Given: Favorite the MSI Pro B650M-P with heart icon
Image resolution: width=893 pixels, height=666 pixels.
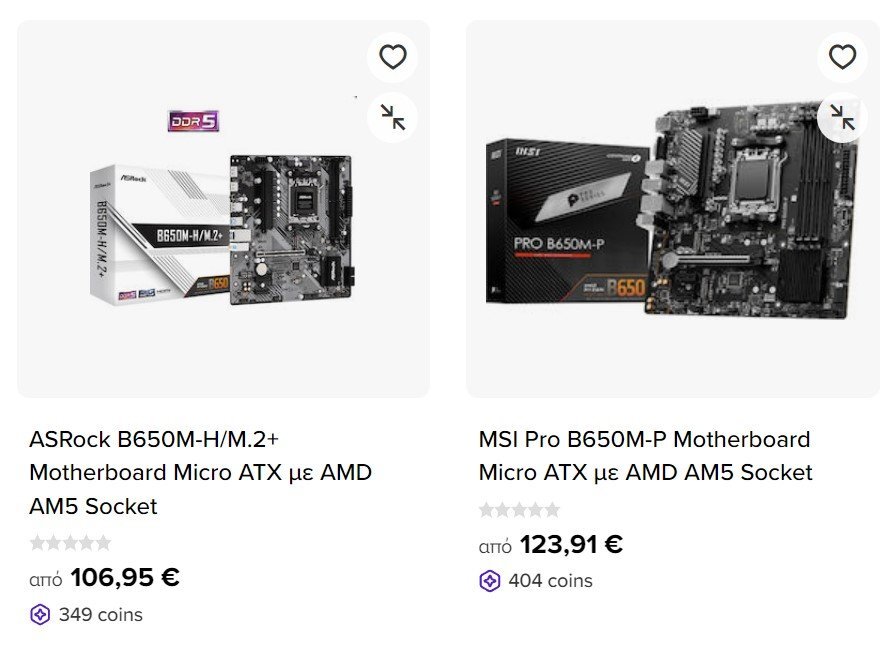Looking at the screenshot, I should tap(842, 57).
